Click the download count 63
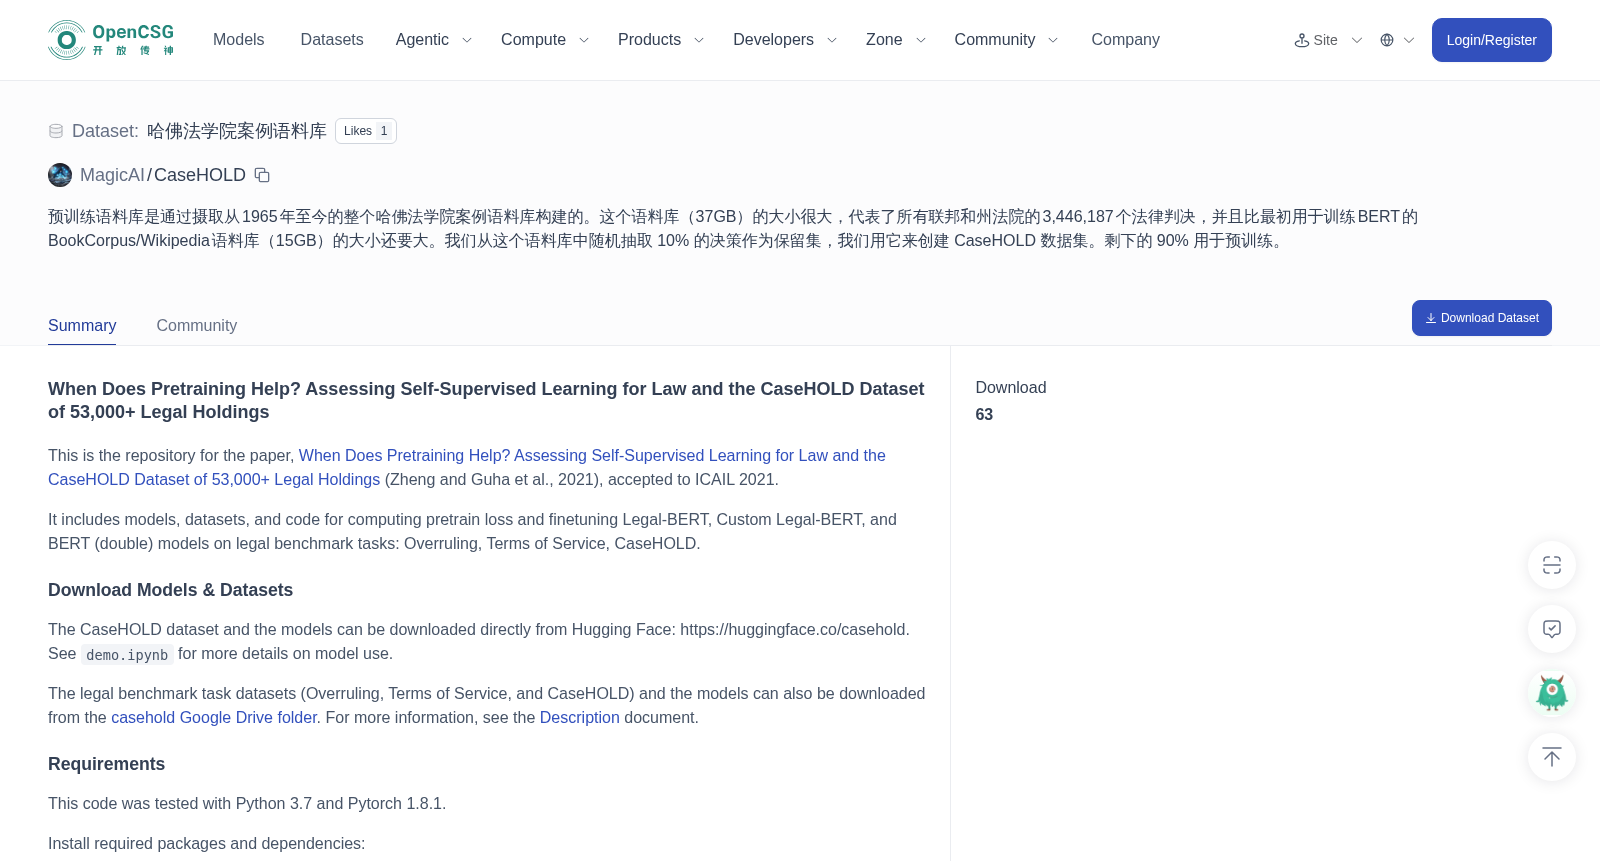 pos(984,414)
